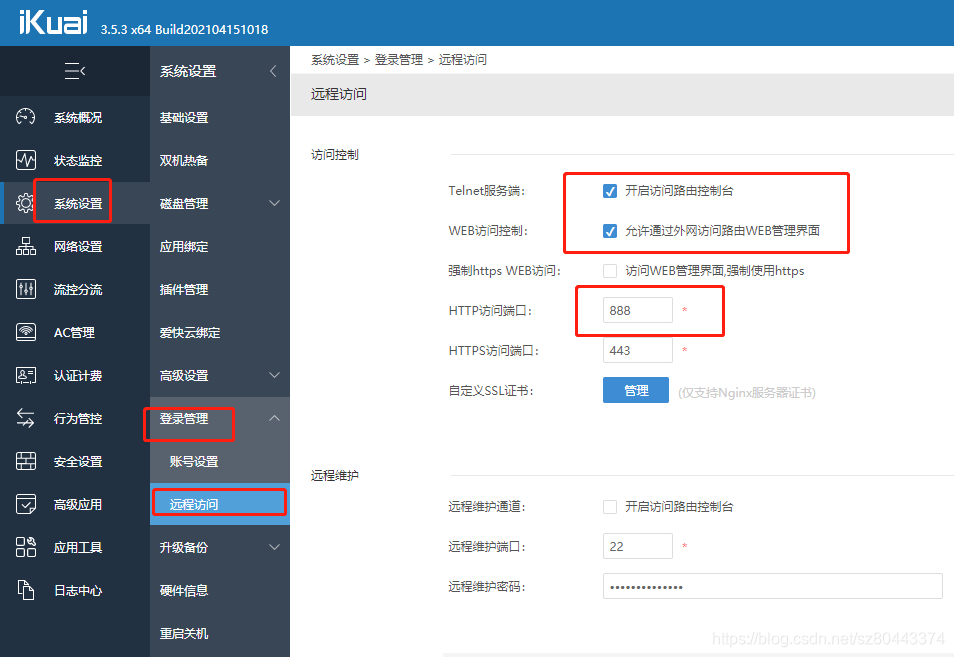This screenshot has width=954, height=657.
Task: Collapse the 系统设置 submenu panel arrow
Action: [x=273, y=71]
